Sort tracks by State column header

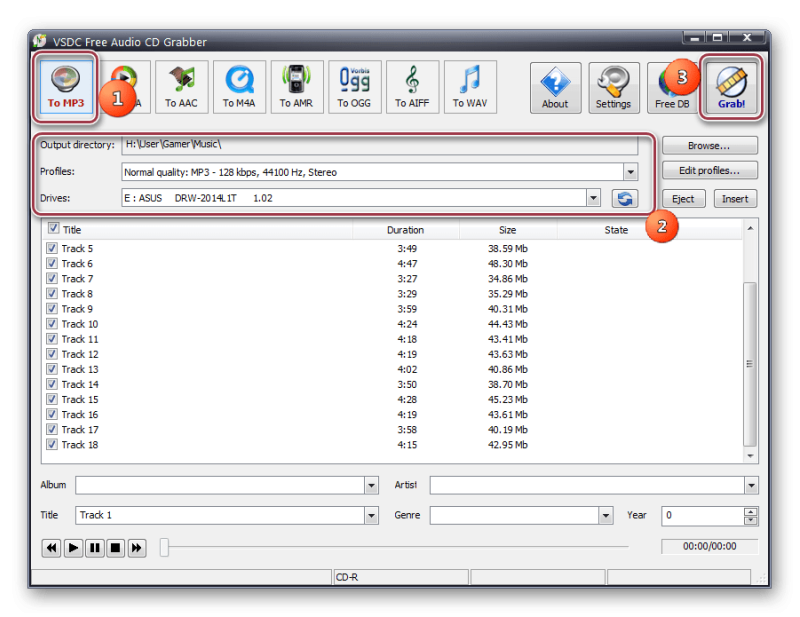(x=616, y=230)
